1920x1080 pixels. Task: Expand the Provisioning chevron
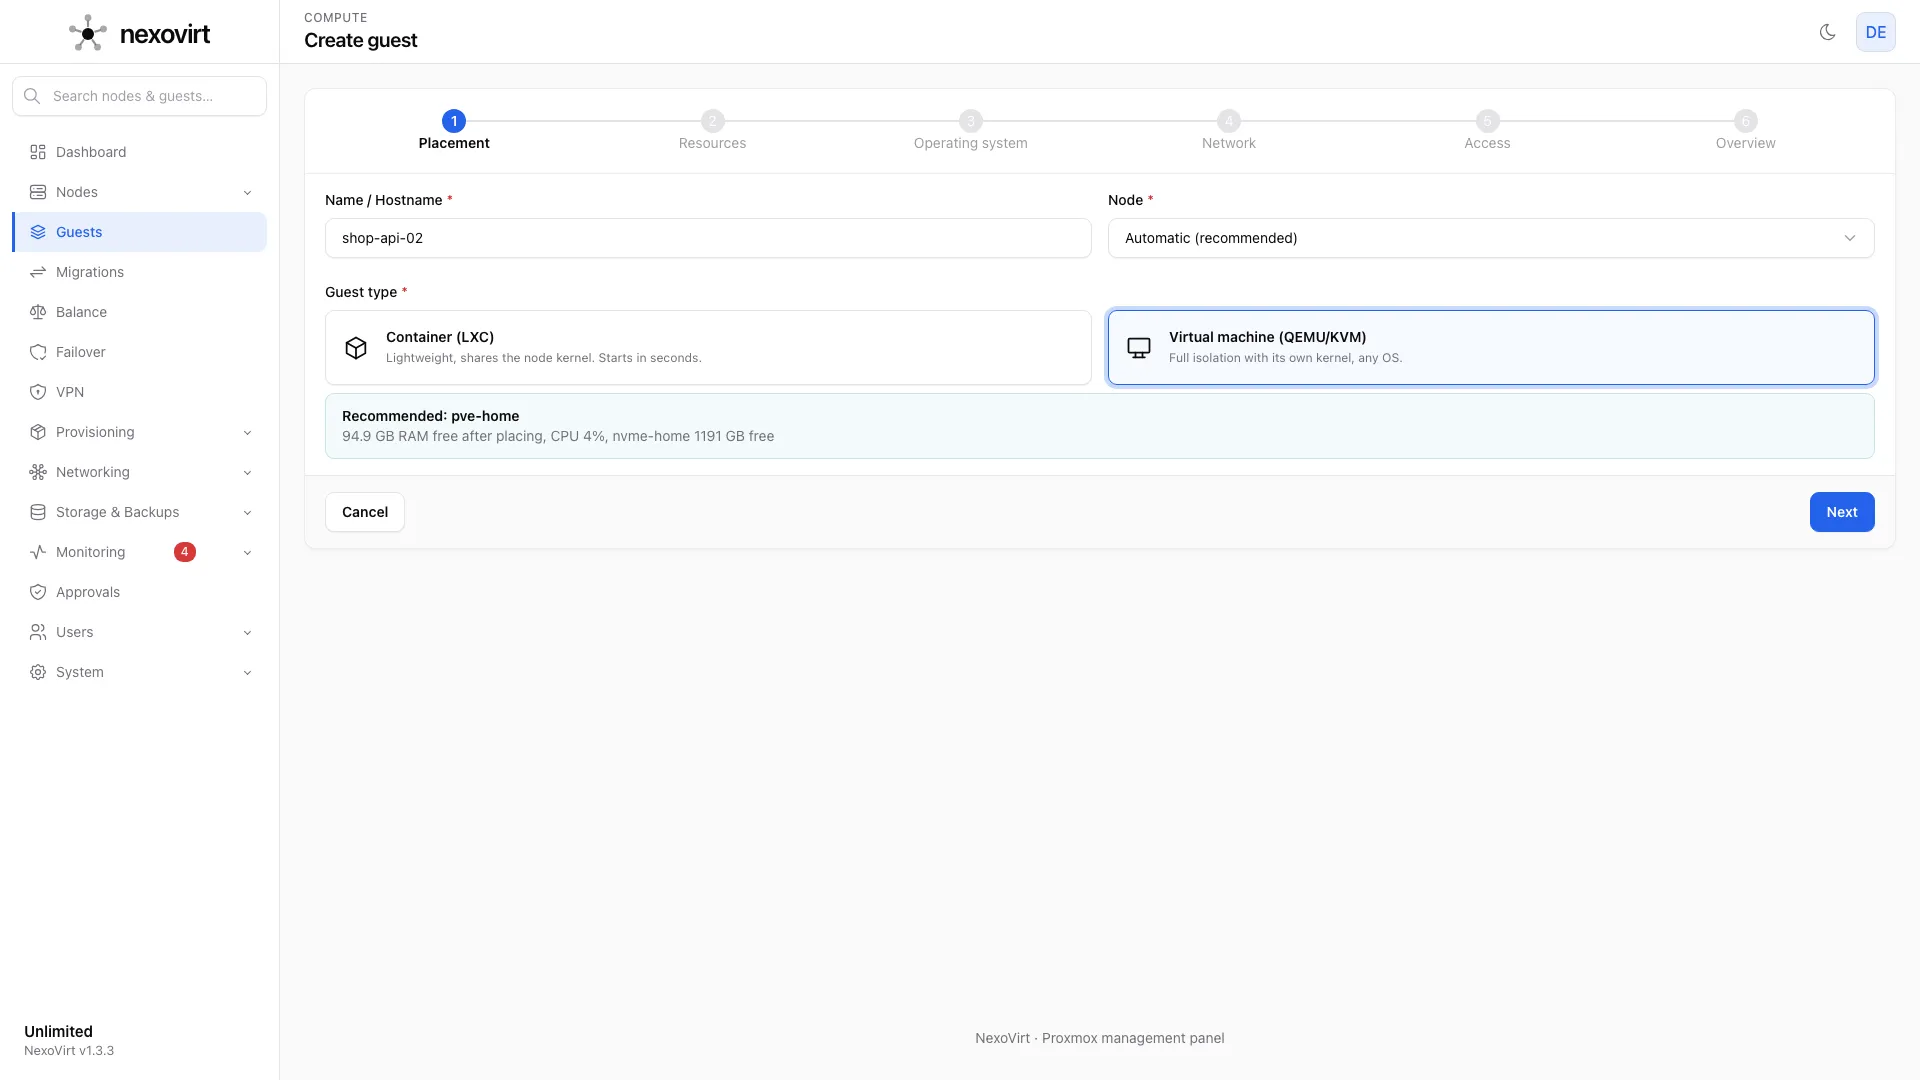coord(247,432)
